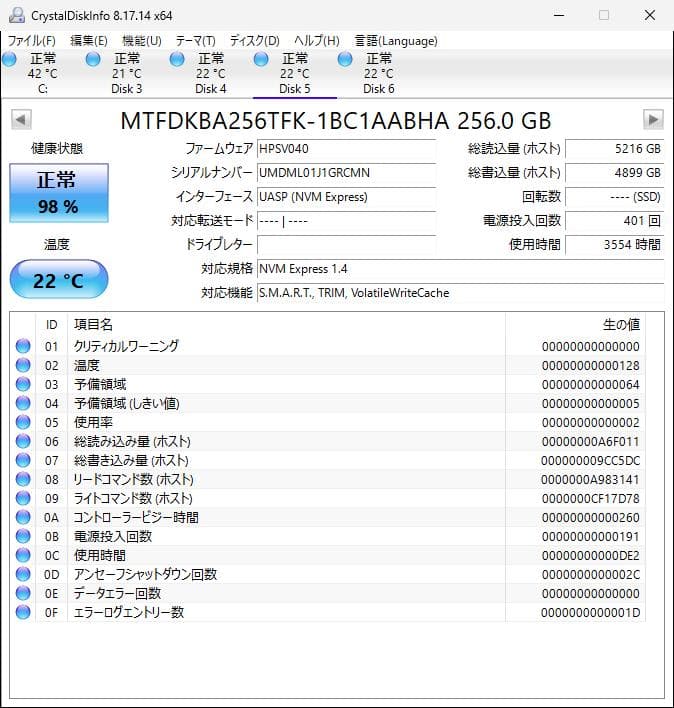674x708 pixels.
Task: Click raw value 00000000A6F011
Action: point(590,441)
